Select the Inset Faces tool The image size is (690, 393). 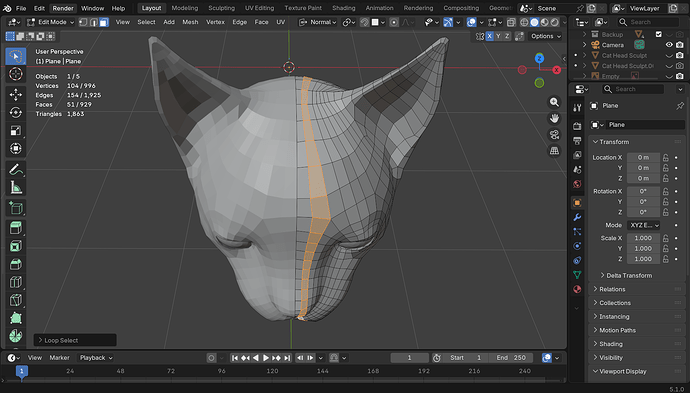[x=16, y=246]
